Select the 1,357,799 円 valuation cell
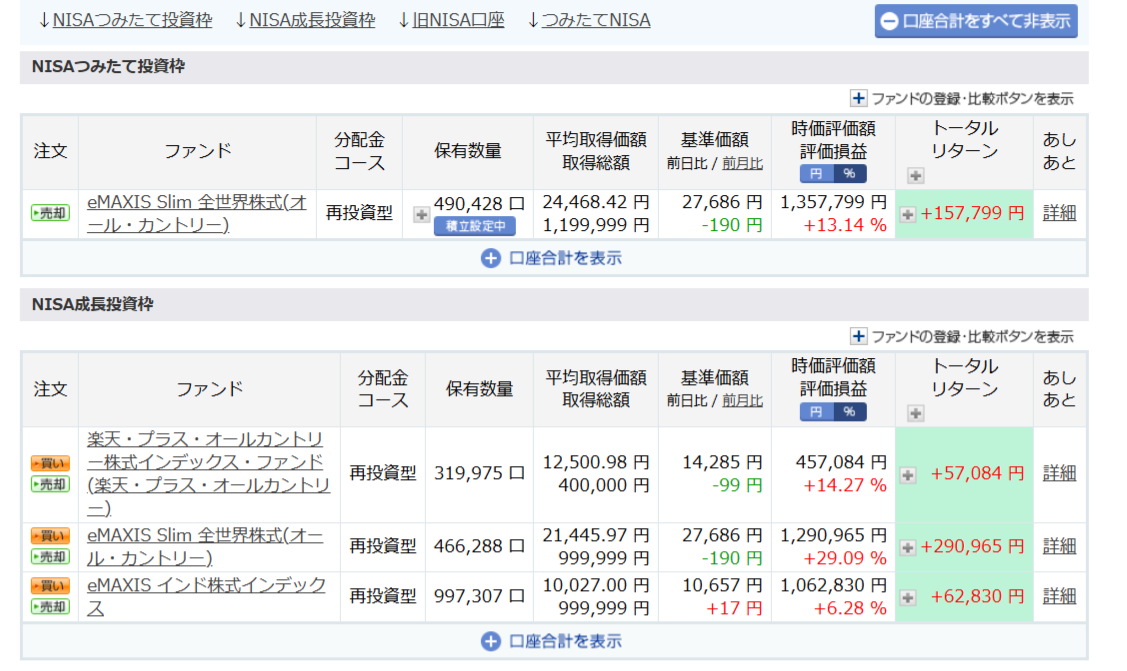This screenshot has height=671, width=1127. coord(834,202)
